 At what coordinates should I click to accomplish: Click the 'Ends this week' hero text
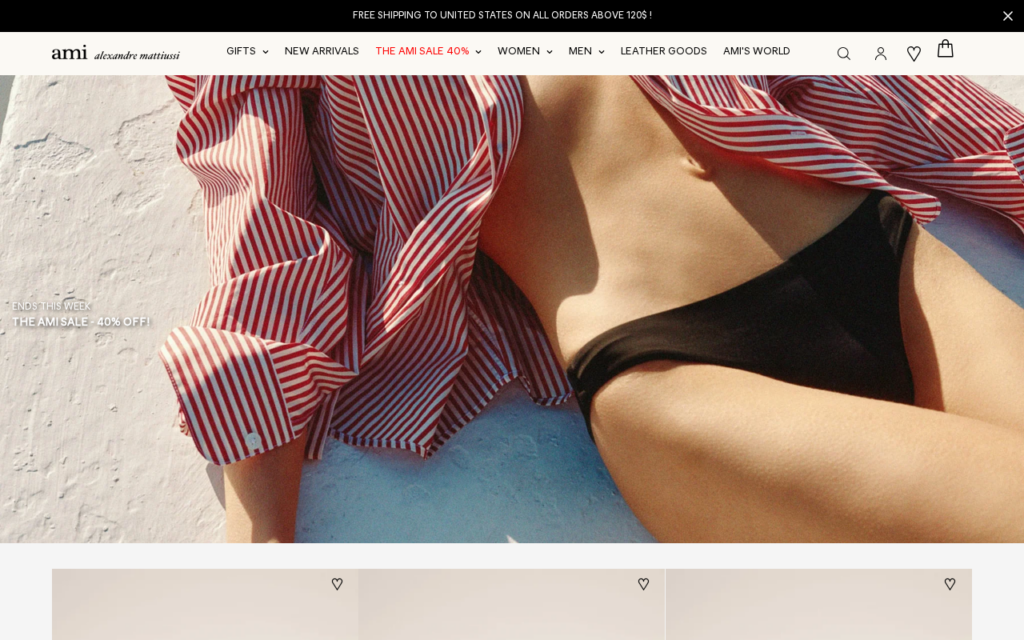click(x=52, y=306)
